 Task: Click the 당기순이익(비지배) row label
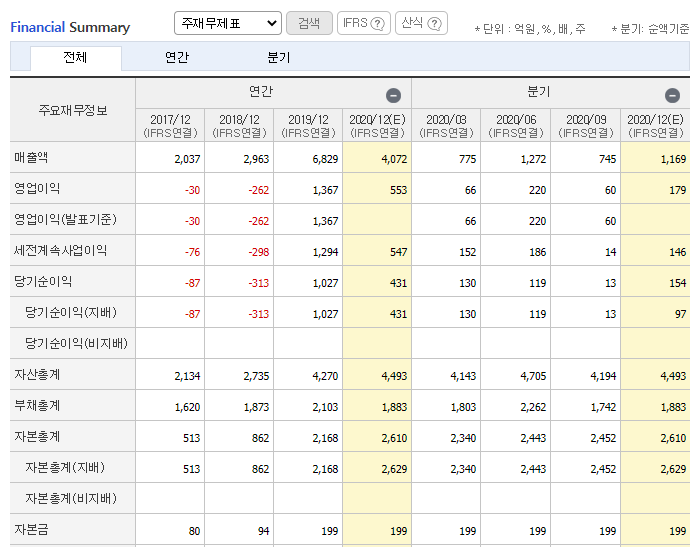[76, 343]
